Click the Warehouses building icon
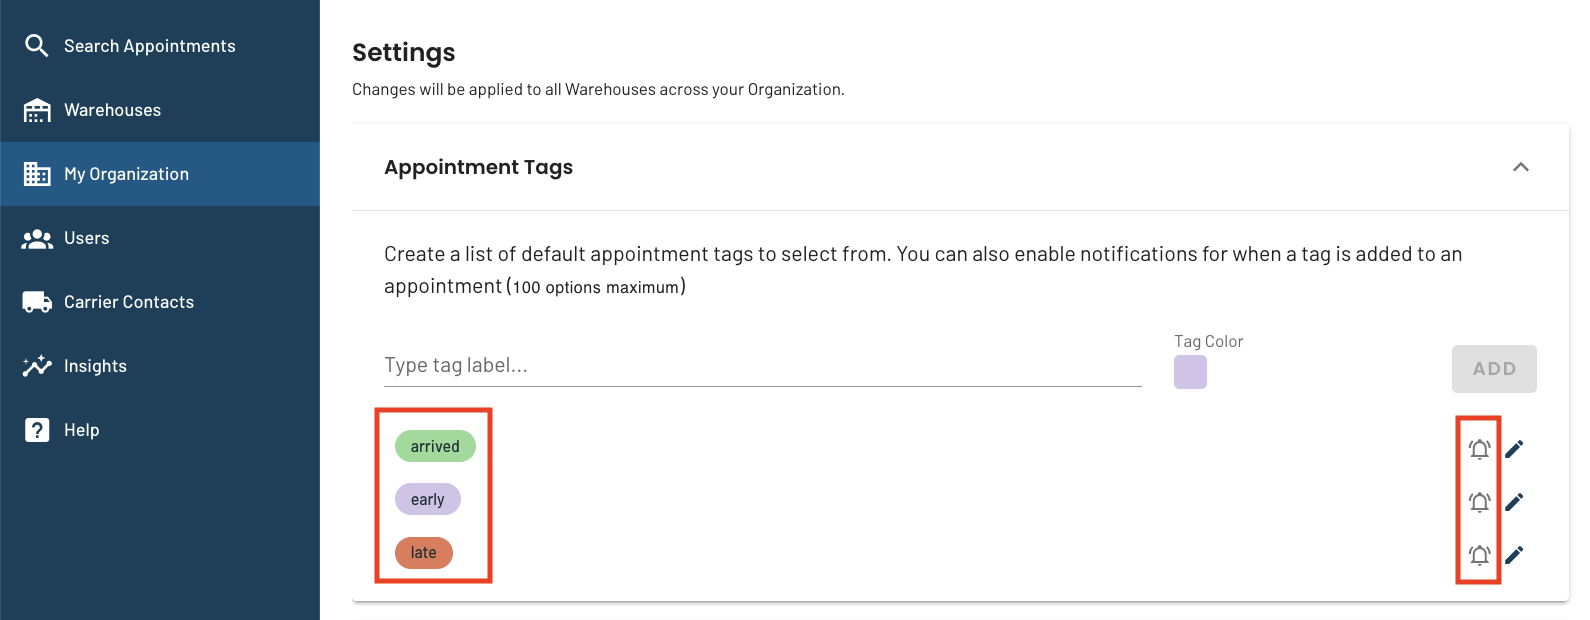Viewport: 1590px width, 620px height. click(x=37, y=110)
